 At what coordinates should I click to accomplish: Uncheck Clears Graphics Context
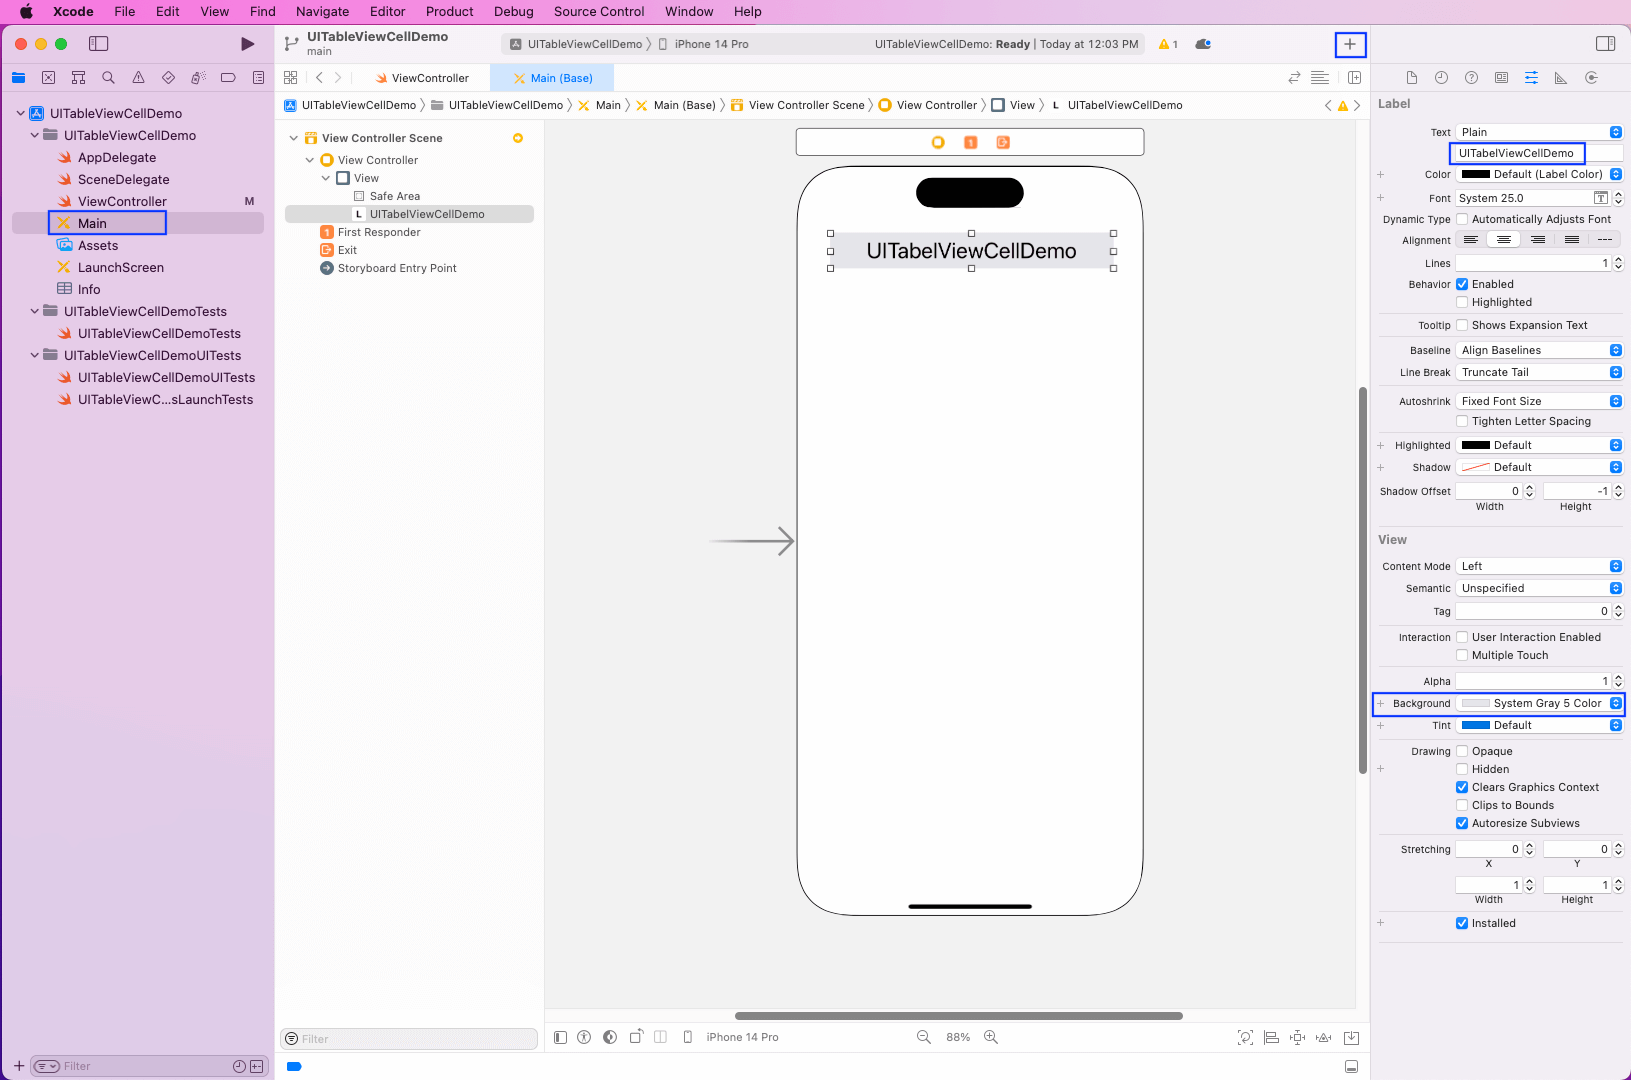(1463, 787)
